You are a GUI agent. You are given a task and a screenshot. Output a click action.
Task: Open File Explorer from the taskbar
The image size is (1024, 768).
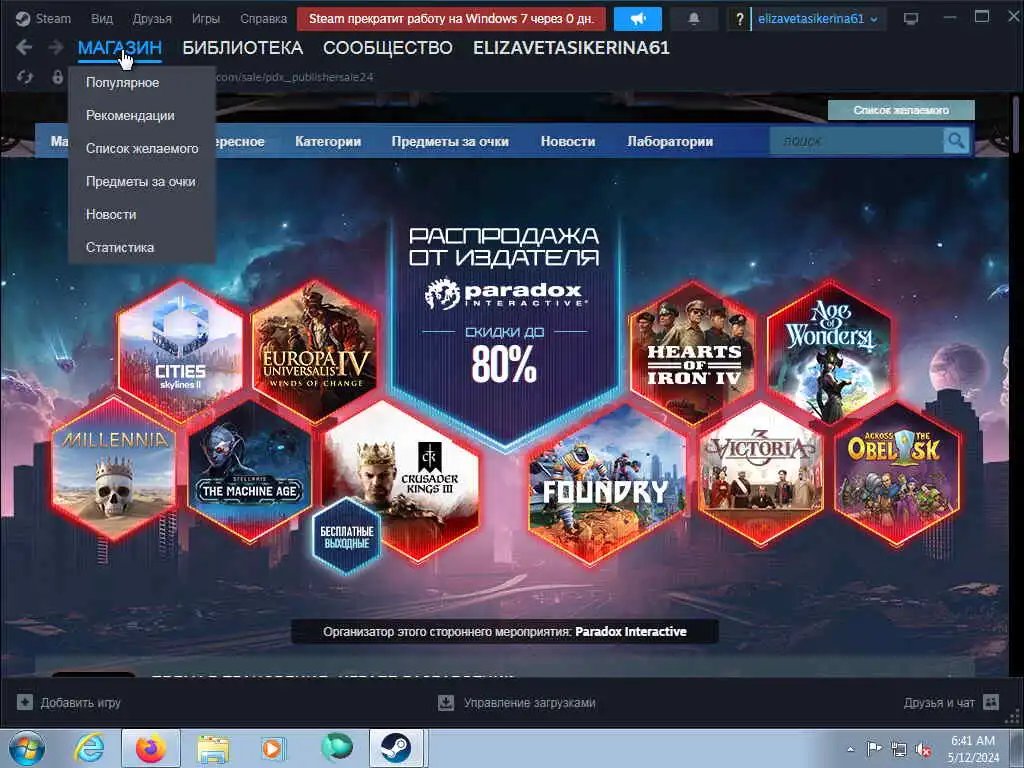(x=213, y=749)
